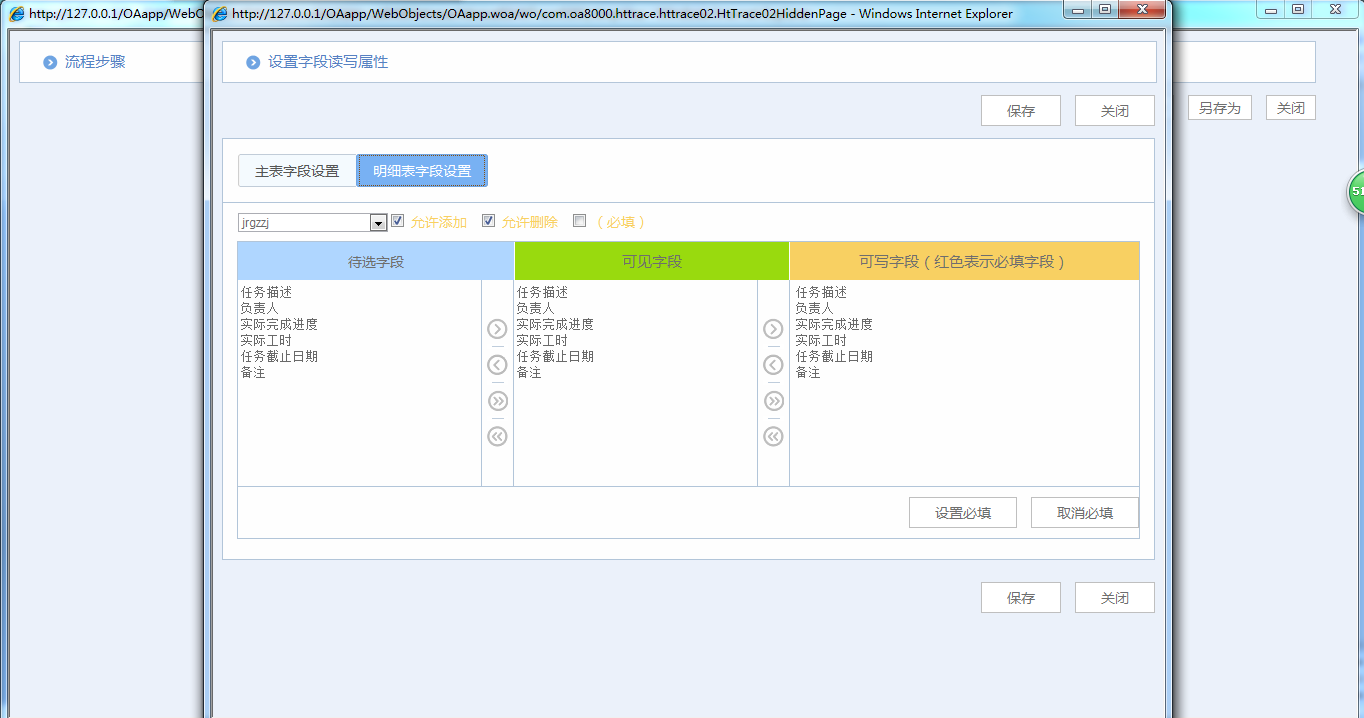This screenshot has width=1364, height=718.
Task: Move selected field into 可见字段 with single right arrow
Action: [497, 328]
